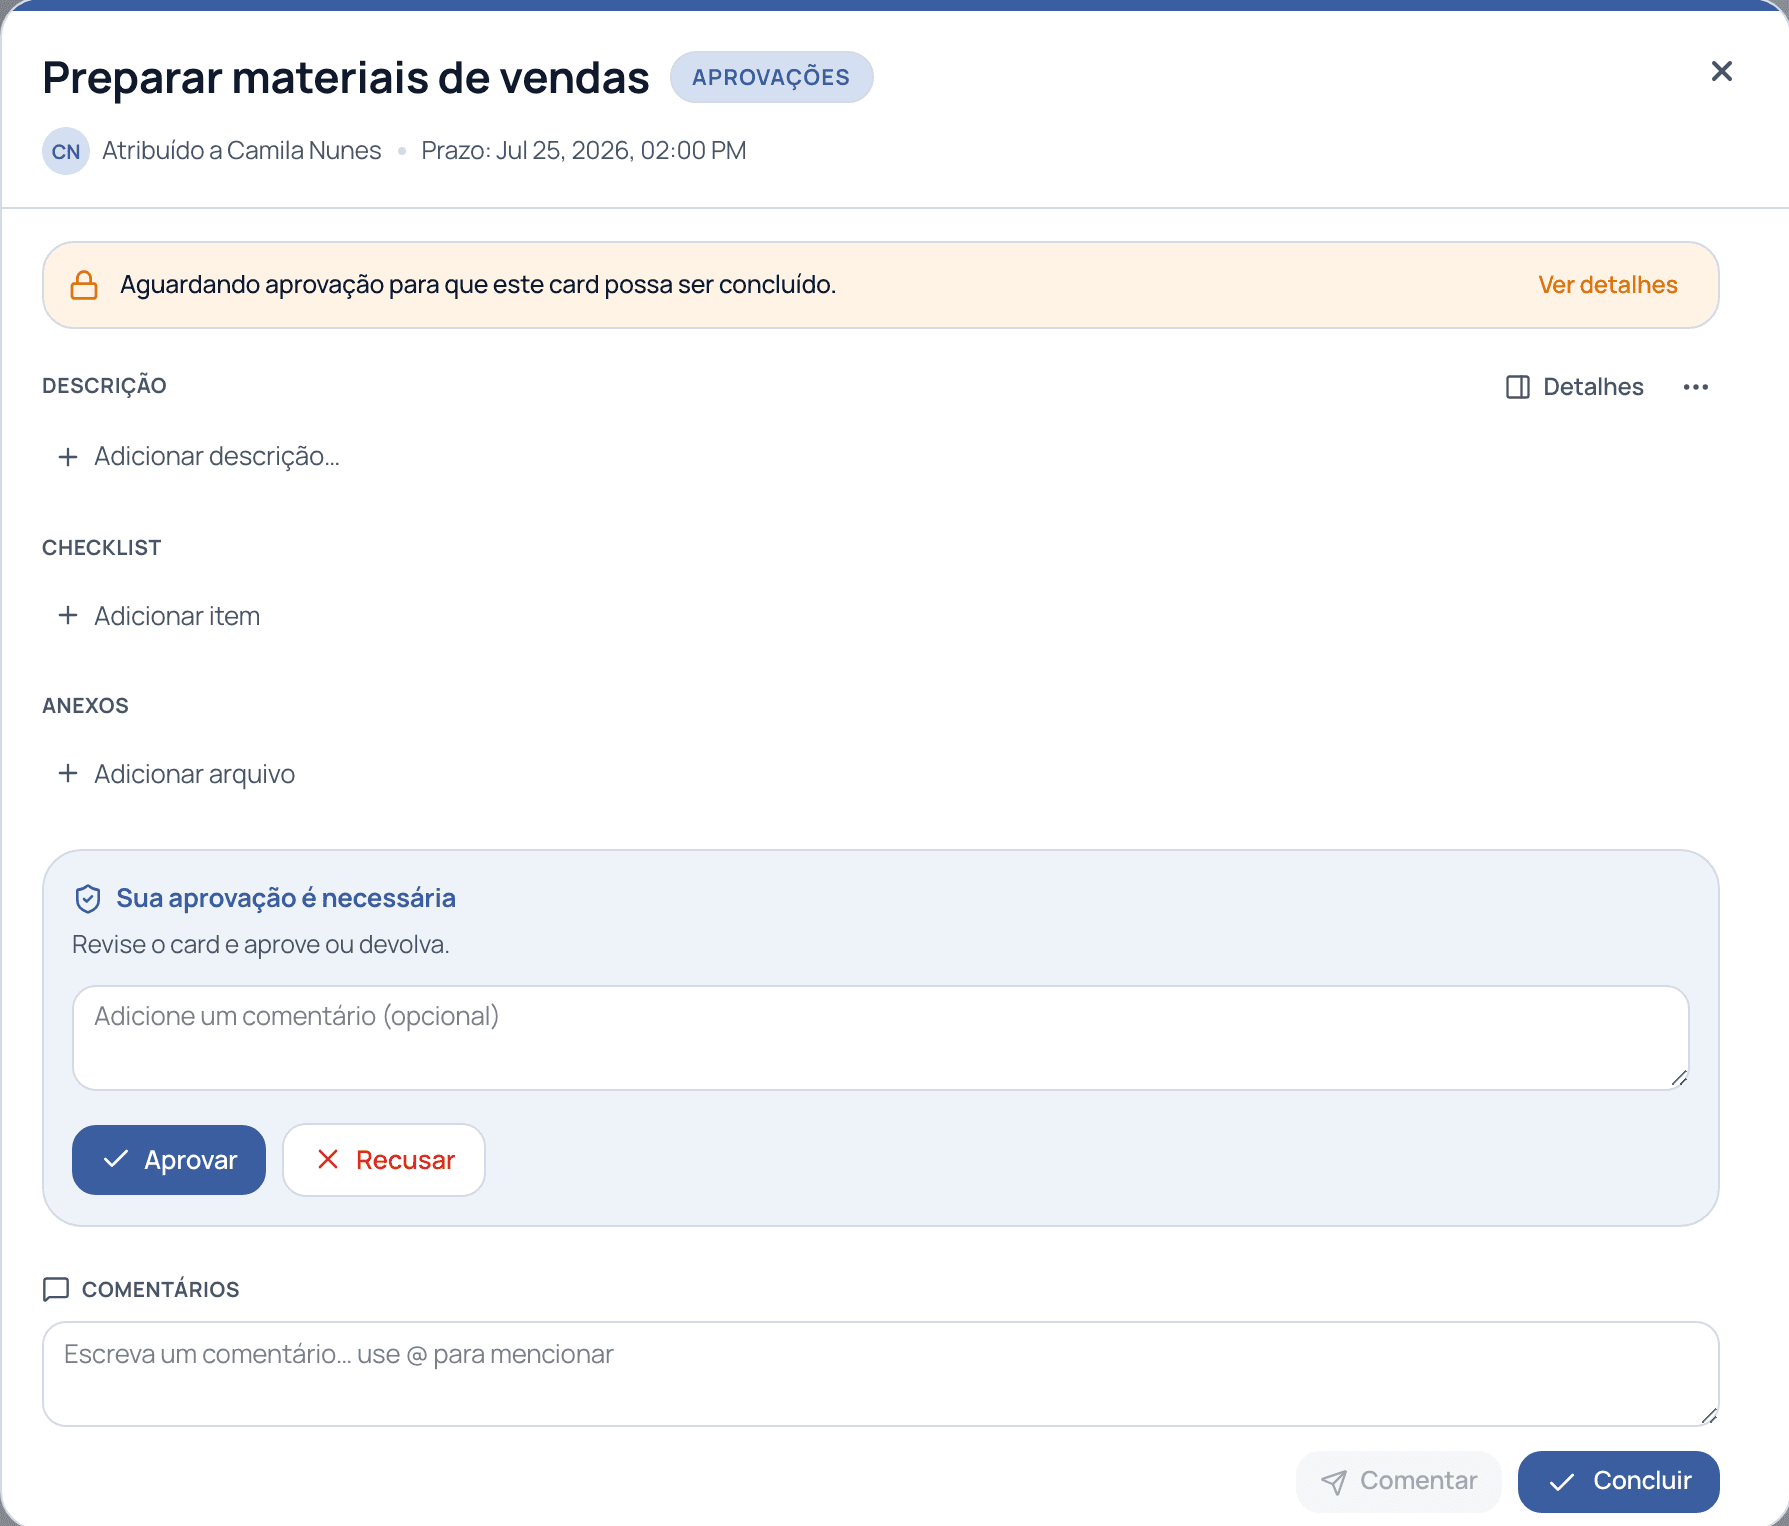The height and width of the screenshot is (1526, 1789).
Task: Click the Concluir button
Action: tap(1618, 1481)
